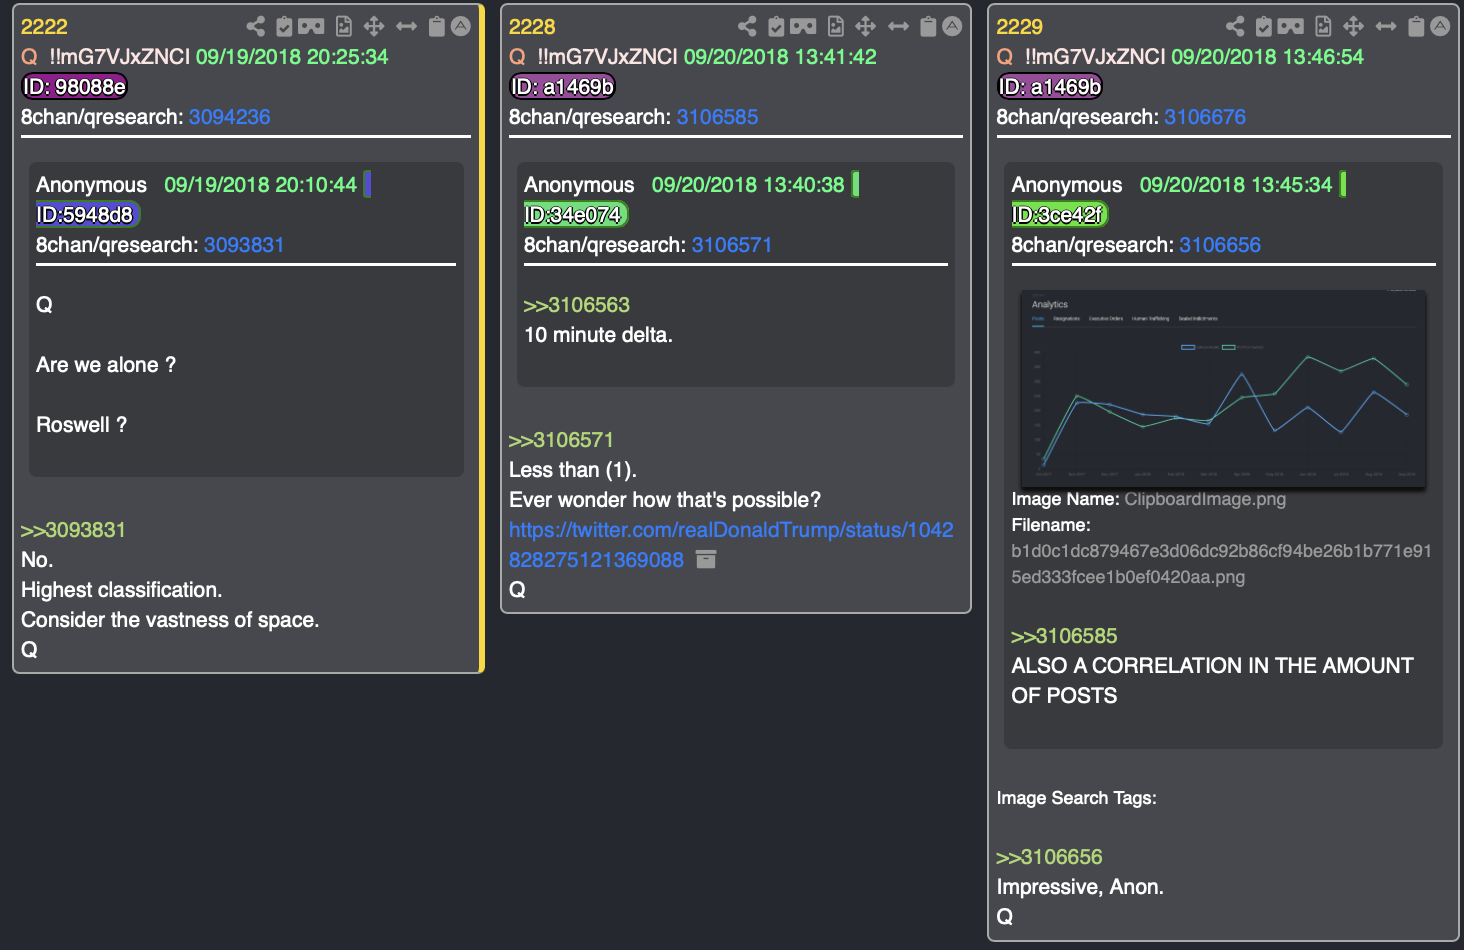The height and width of the screenshot is (950, 1464).
Task: Click four-way move arrows on post 2228
Action: 866,26
